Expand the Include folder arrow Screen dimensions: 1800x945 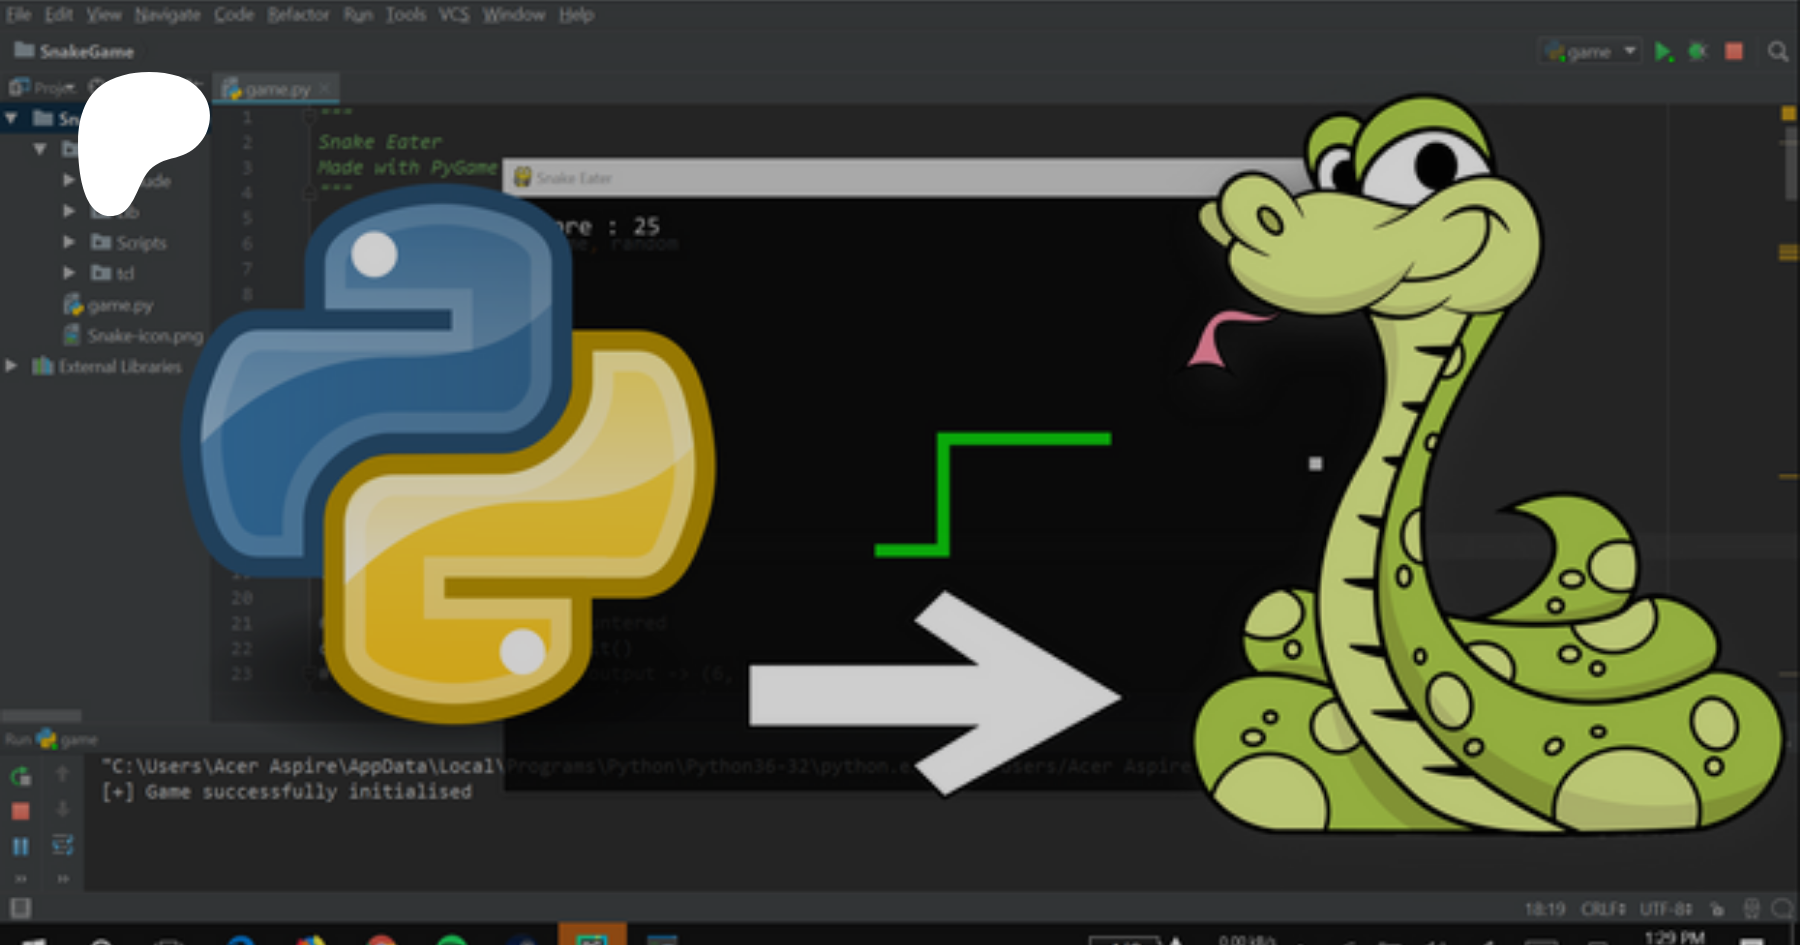(x=69, y=180)
